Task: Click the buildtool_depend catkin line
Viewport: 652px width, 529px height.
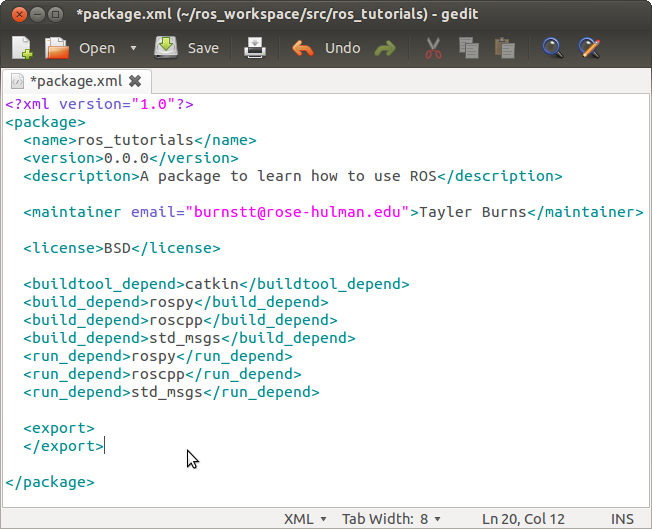Action: pos(216,284)
